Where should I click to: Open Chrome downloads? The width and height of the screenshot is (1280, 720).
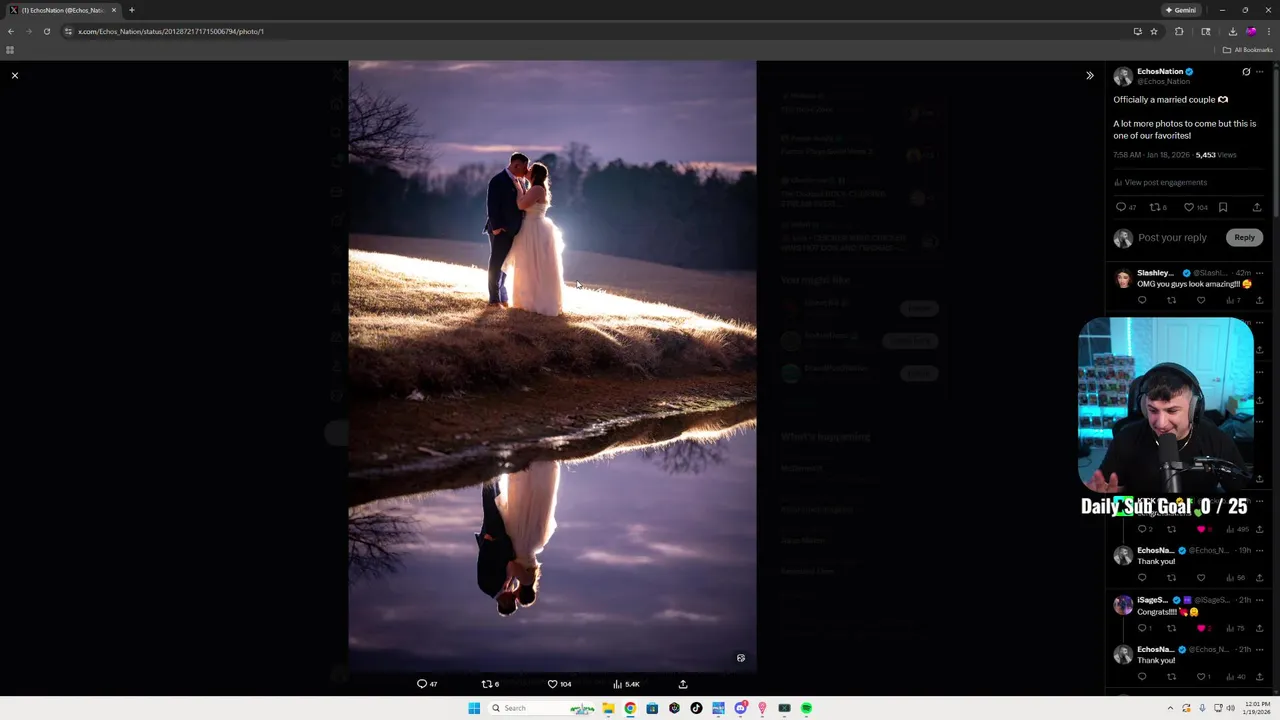[1232, 31]
